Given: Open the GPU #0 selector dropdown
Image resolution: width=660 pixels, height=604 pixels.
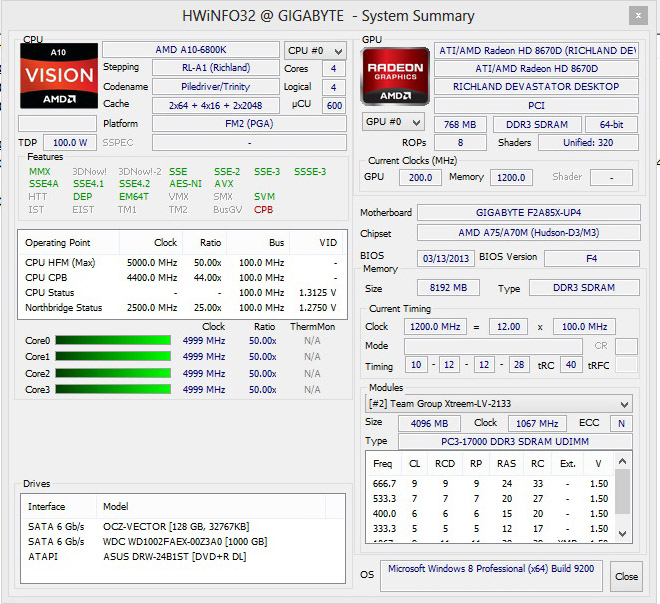Looking at the screenshot, I should tap(393, 122).
